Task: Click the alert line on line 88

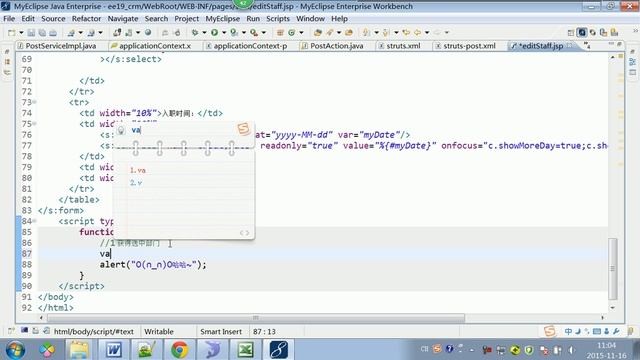Action: click(x=153, y=264)
